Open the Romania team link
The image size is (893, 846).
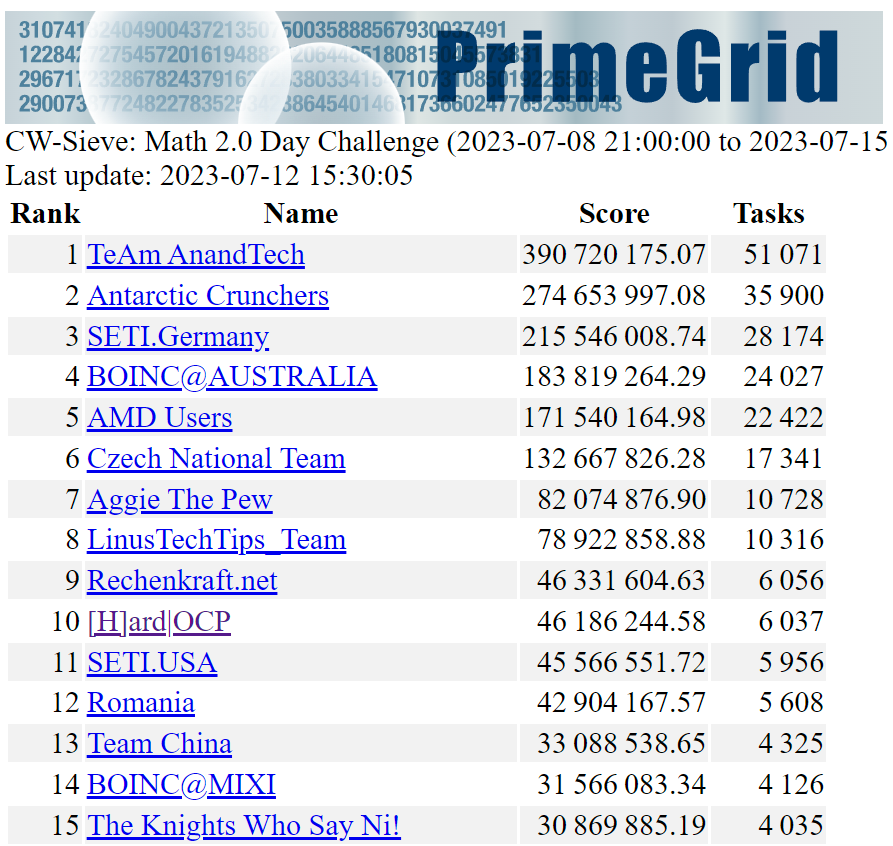click(141, 703)
